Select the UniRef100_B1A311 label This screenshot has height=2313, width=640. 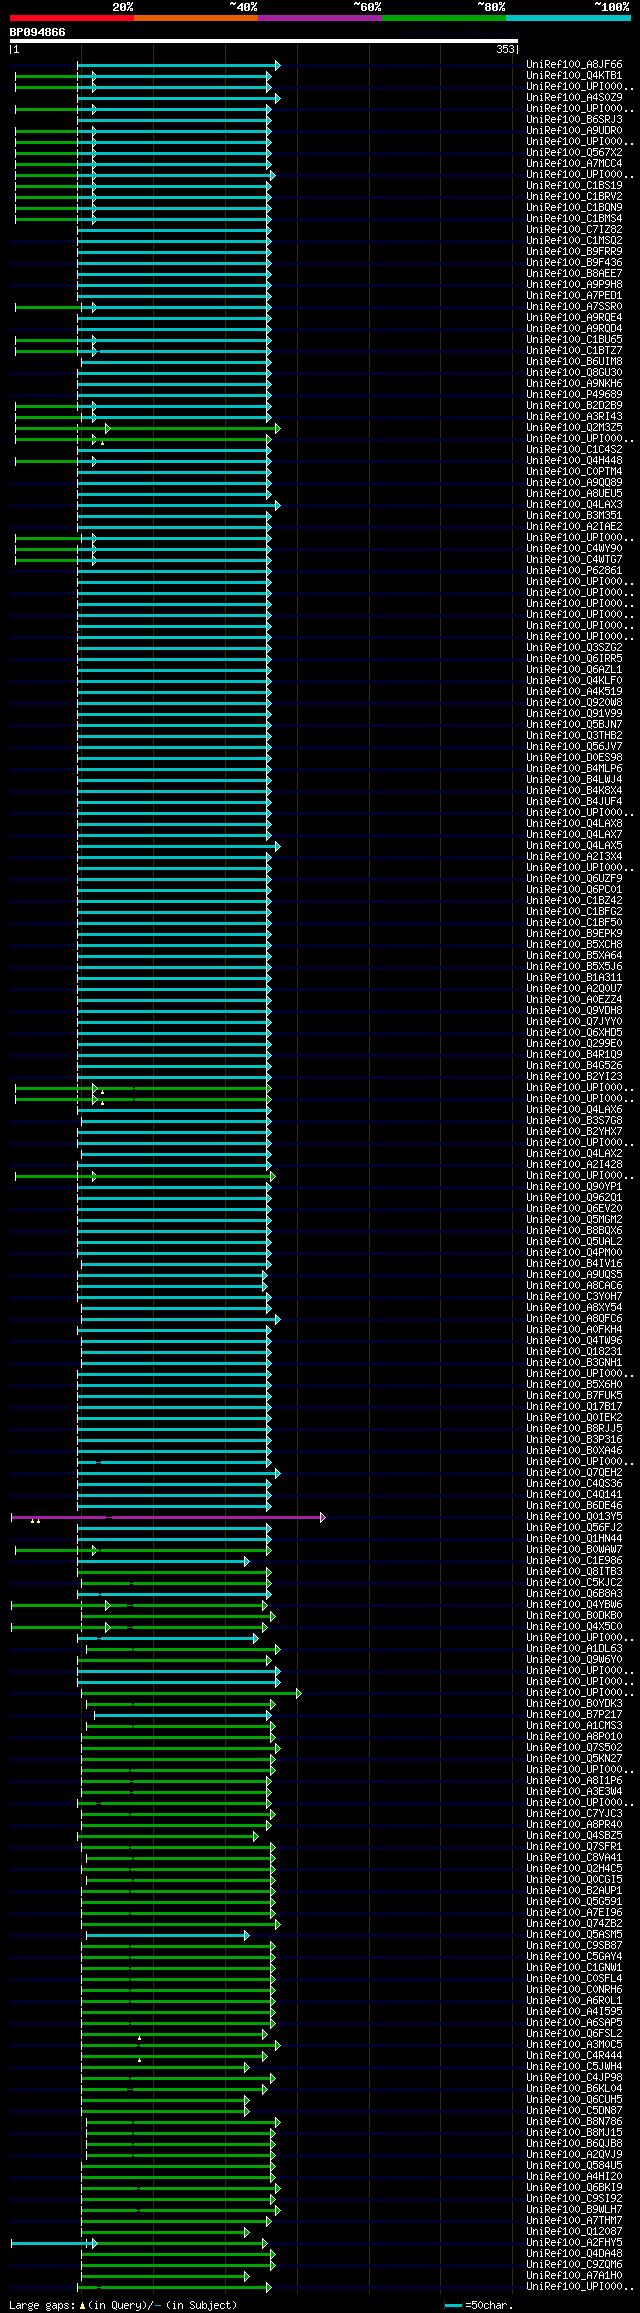[574, 978]
